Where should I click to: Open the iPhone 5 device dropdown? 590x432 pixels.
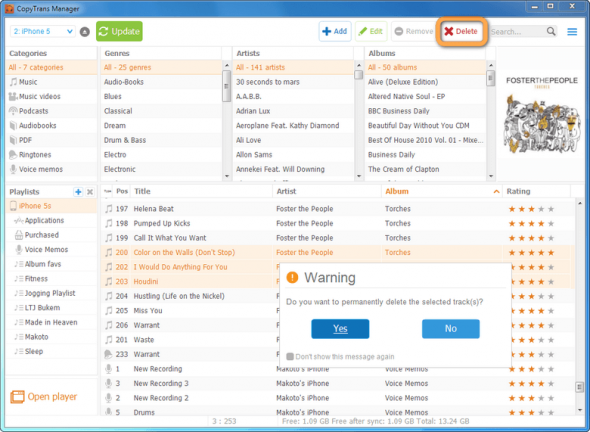[43, 31]
